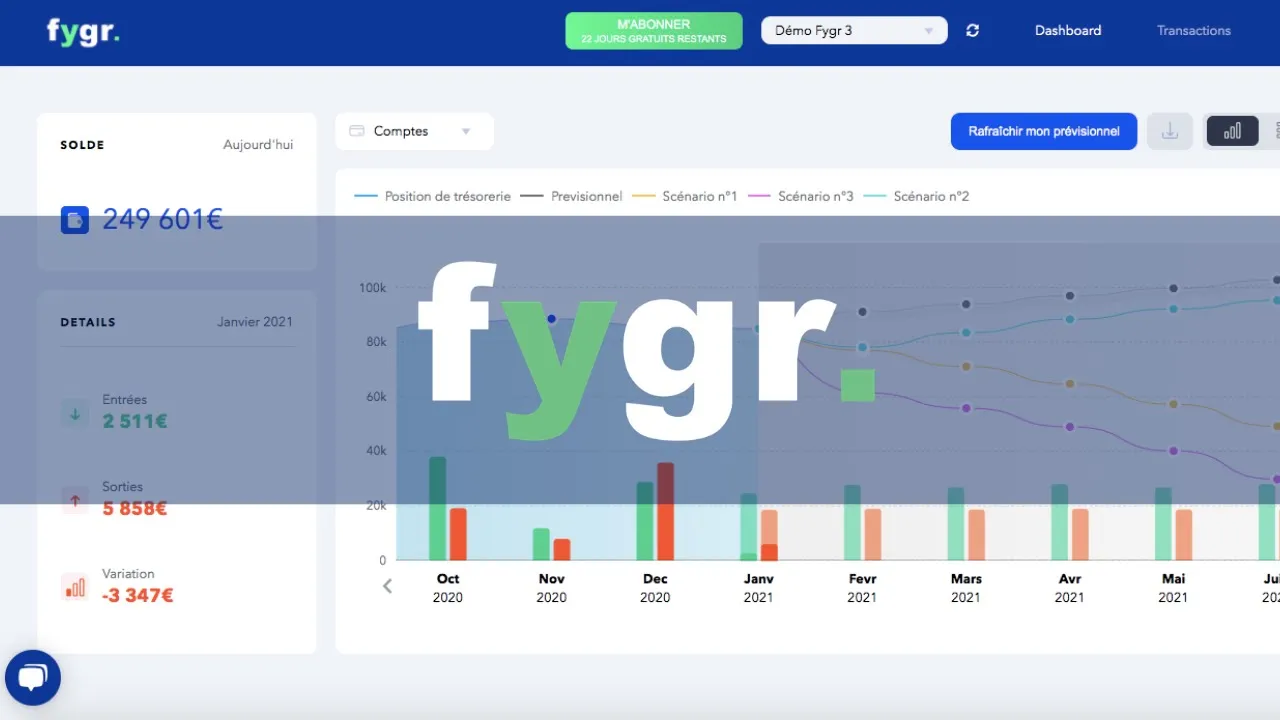Toggle Scénario n°3 legend series

802,196
